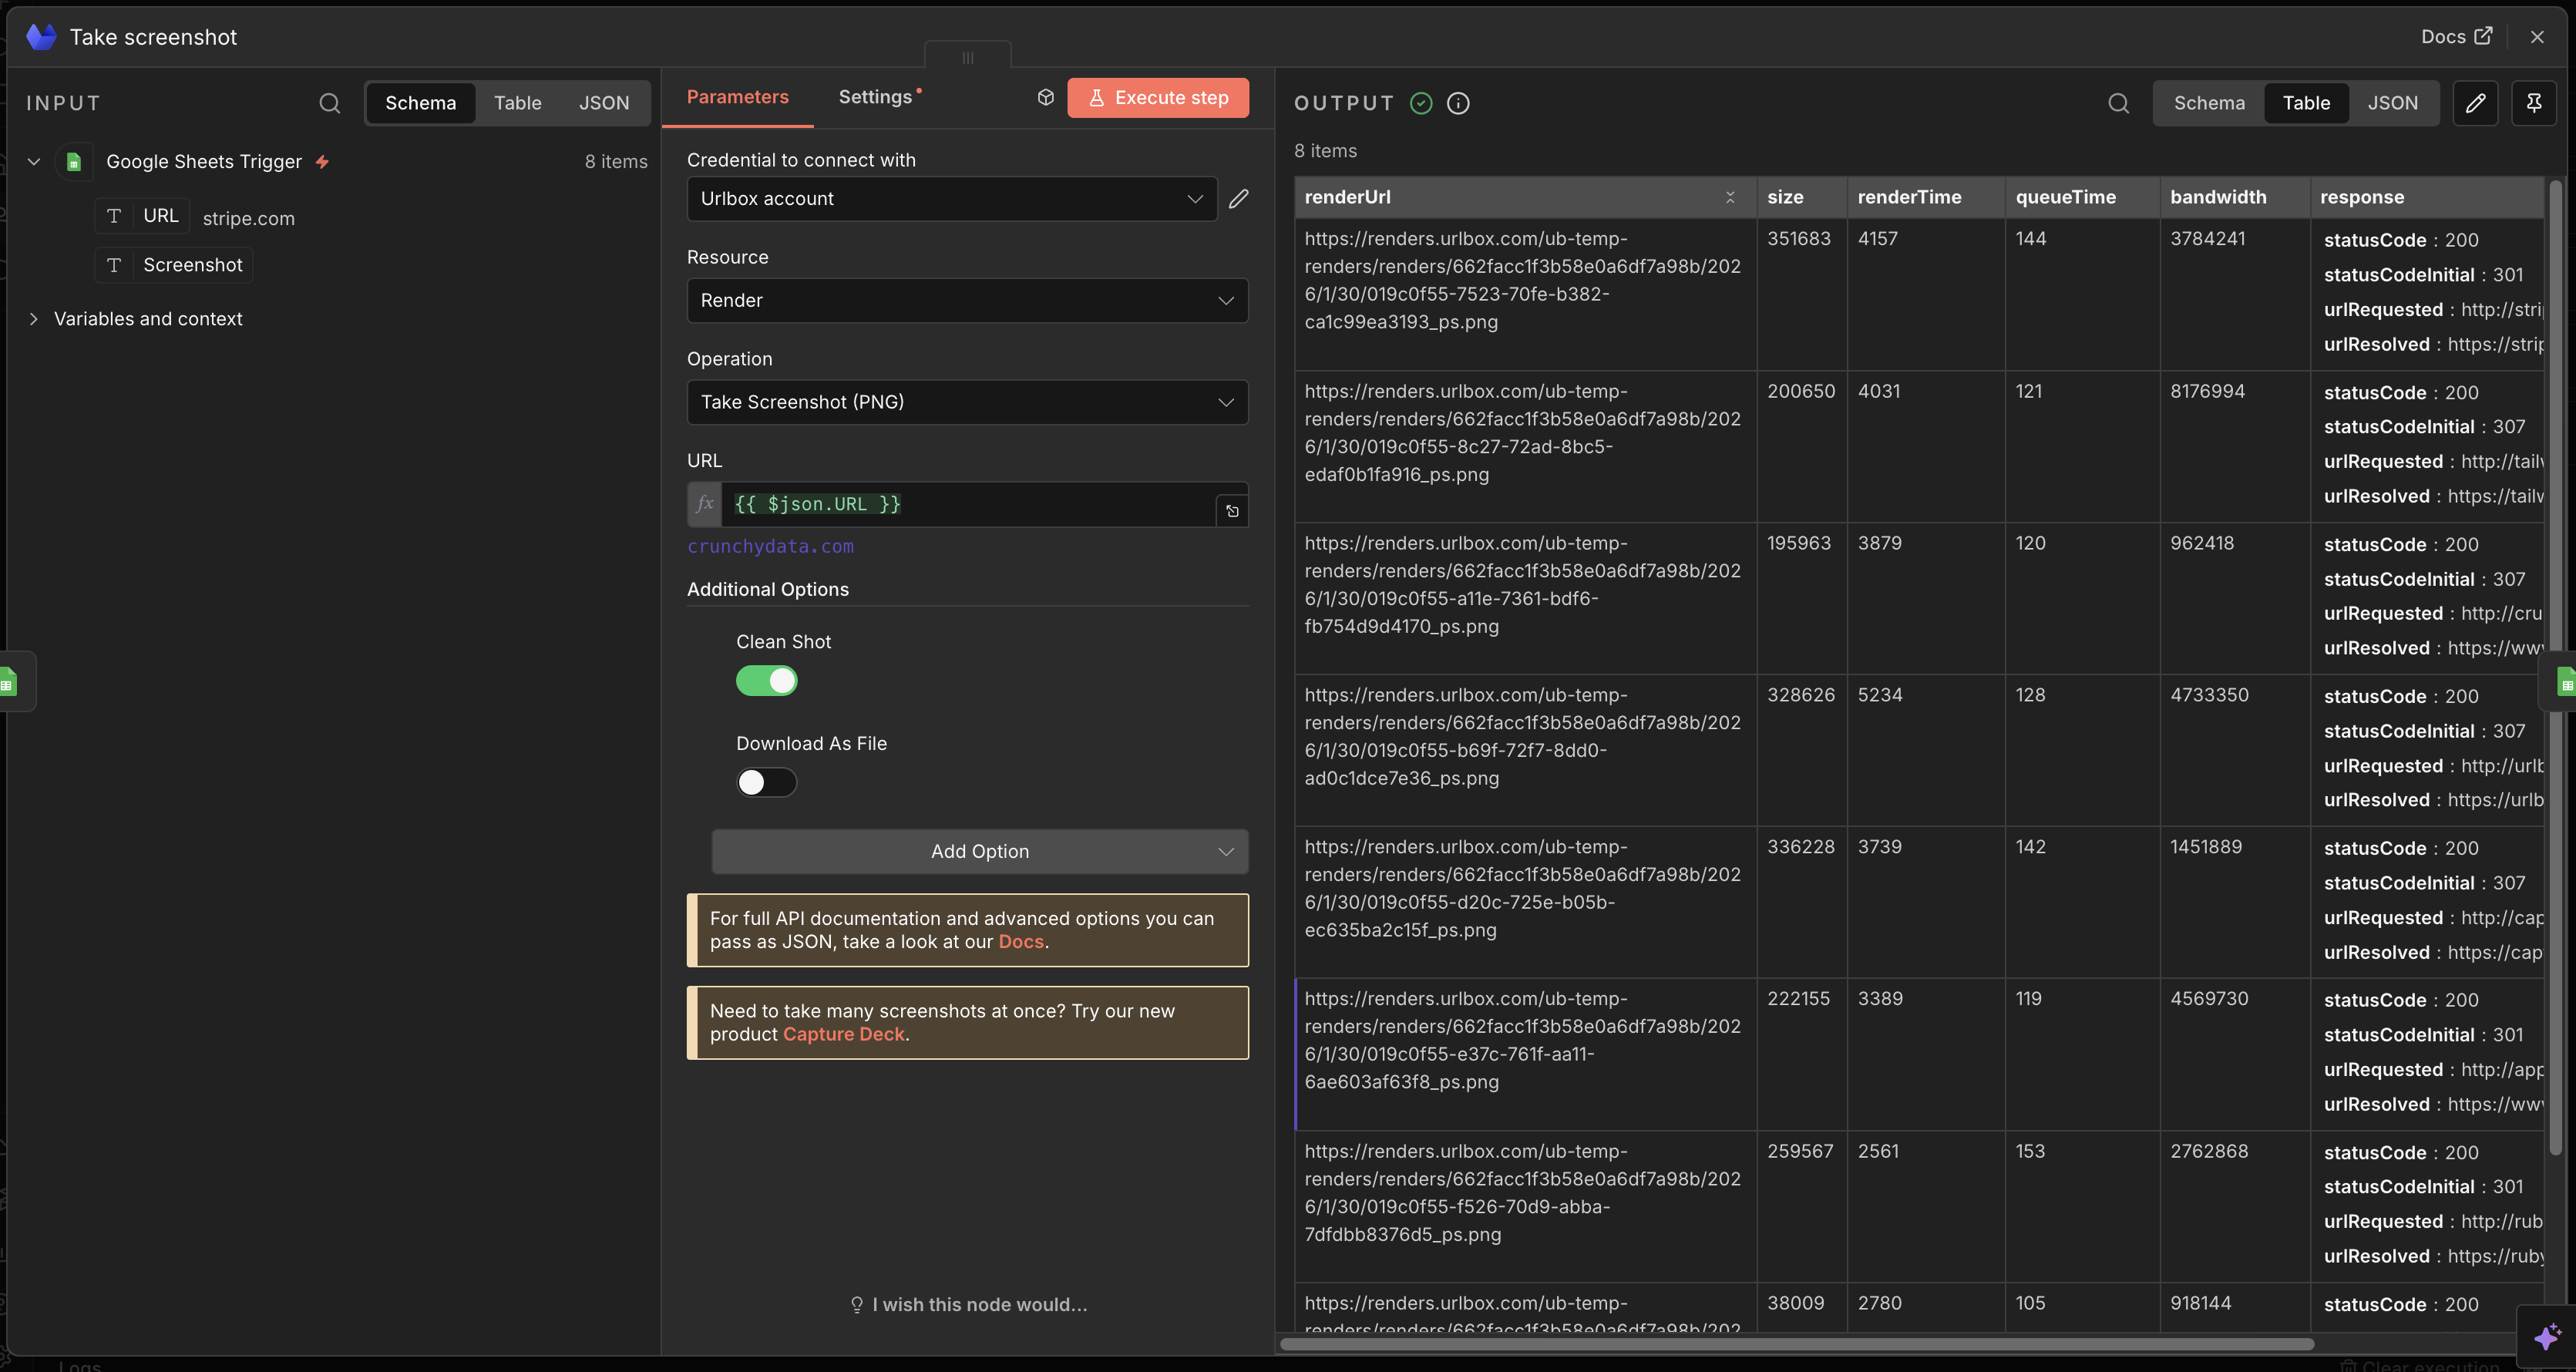Enable the Download As File toggle
The width and height of the screenshot is (2576, 1372).
tap(766, 781)
